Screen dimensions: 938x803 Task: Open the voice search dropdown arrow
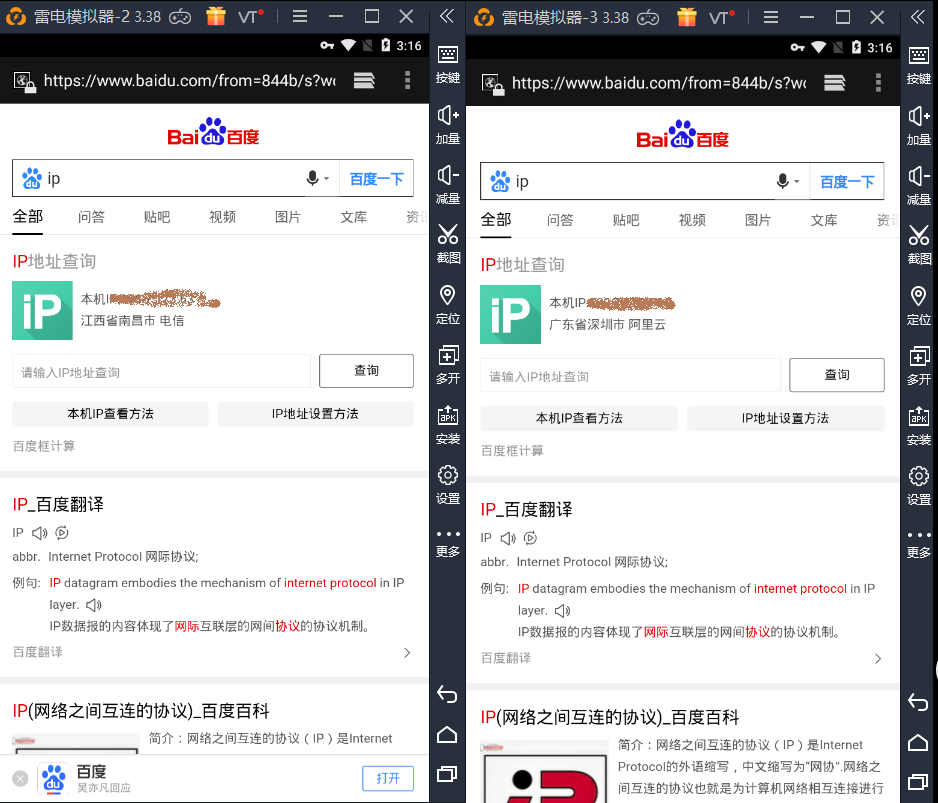coord(325,178)
